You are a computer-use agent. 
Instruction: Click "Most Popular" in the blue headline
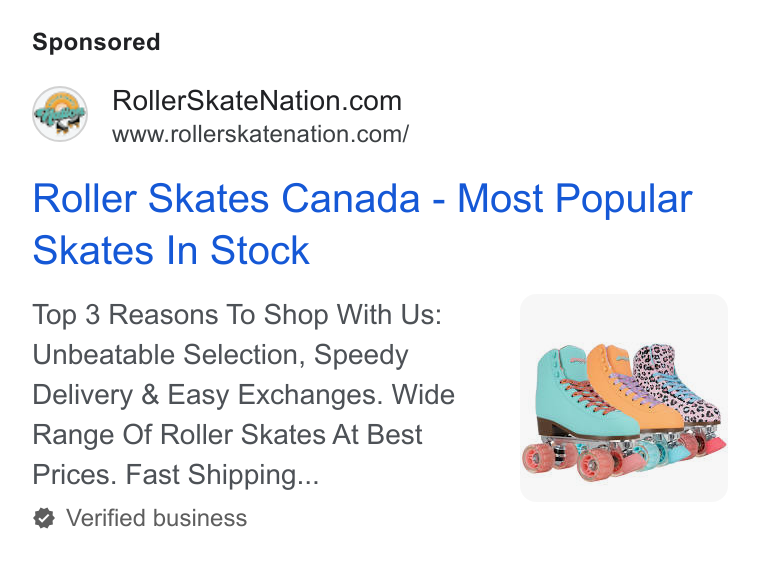(575, 199)
